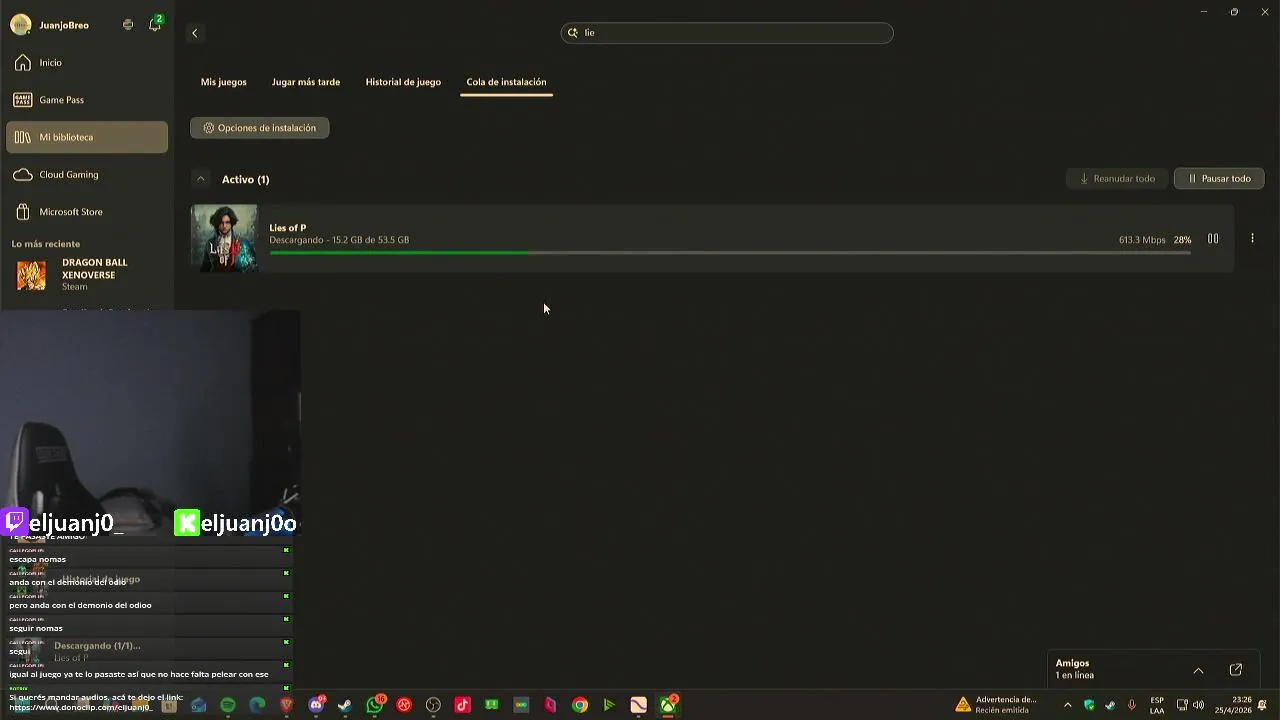Image resolution: width=1280 pixels, height=720 pixels.
Task: Open more options for Lies of P
Action: coord(1252,239)
